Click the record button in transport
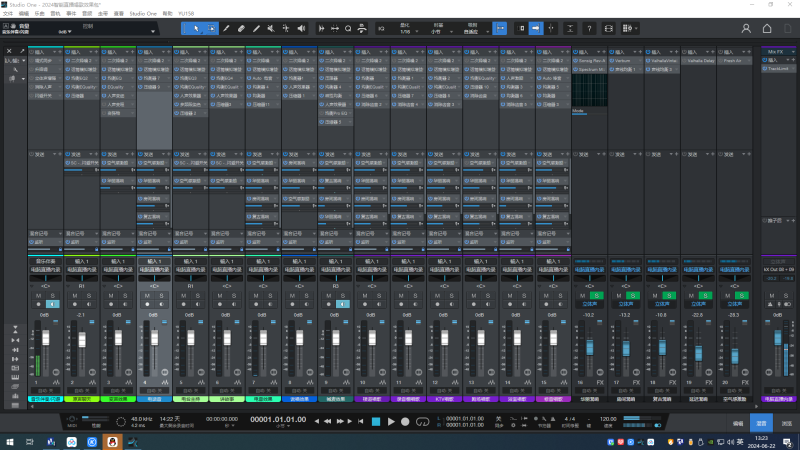Viewport: 800px width, 450px height. click(x=405, y=421)
